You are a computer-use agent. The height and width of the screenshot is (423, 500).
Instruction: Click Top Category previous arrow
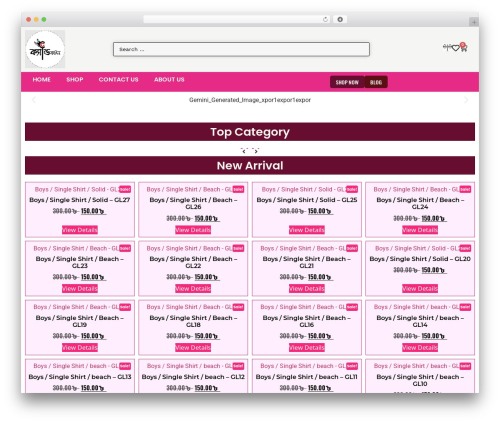244,151
